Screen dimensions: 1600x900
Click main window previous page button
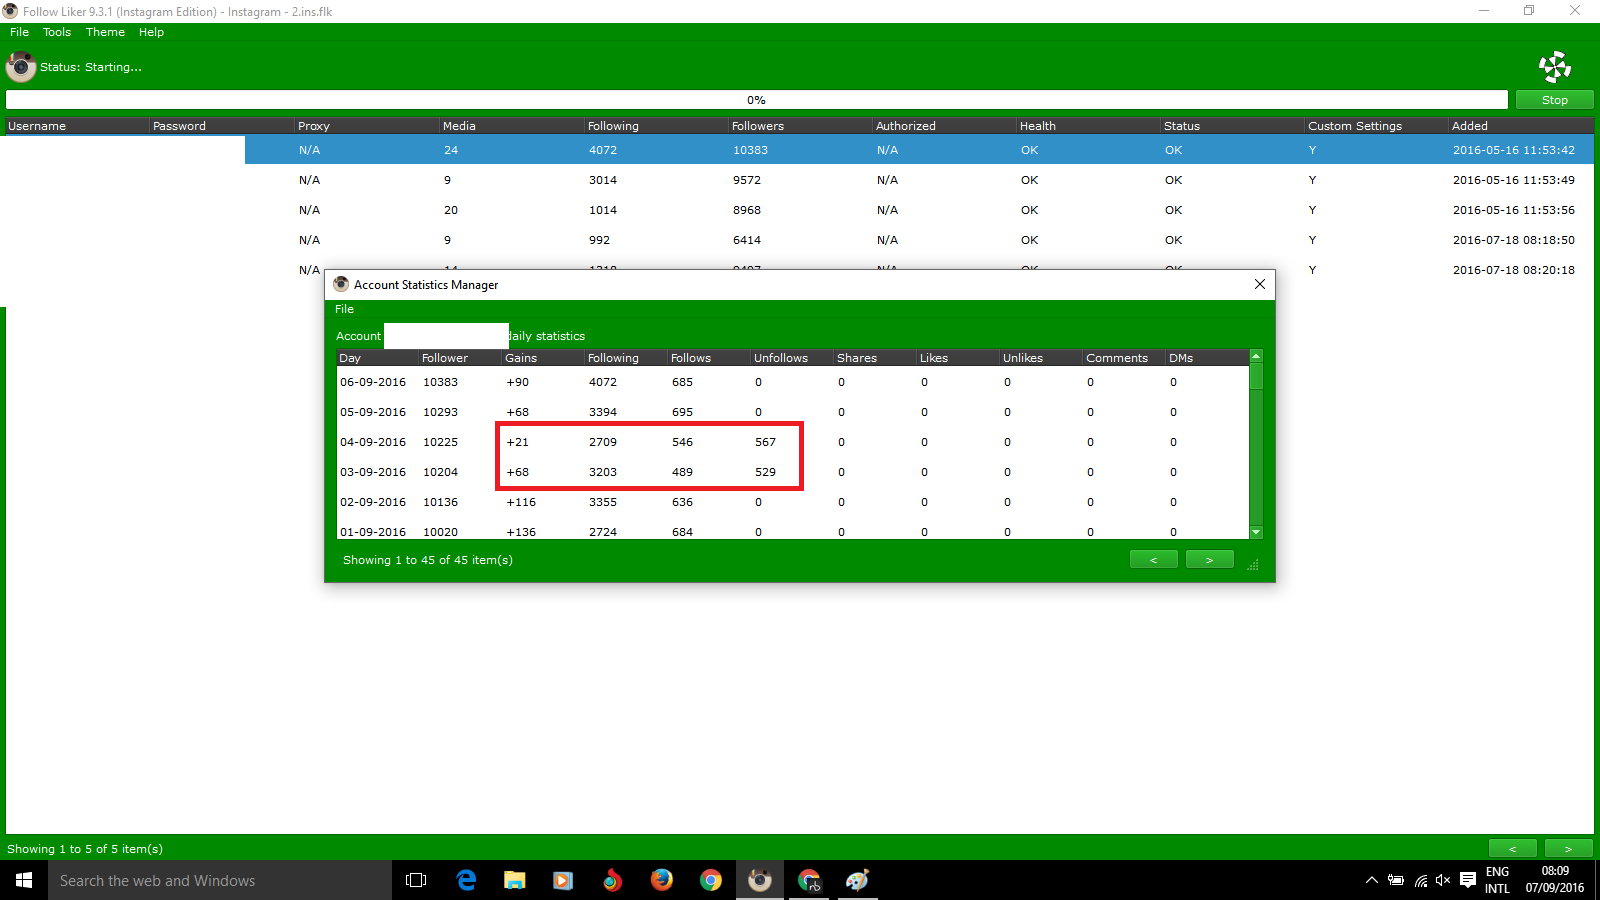pos(1512,849)
